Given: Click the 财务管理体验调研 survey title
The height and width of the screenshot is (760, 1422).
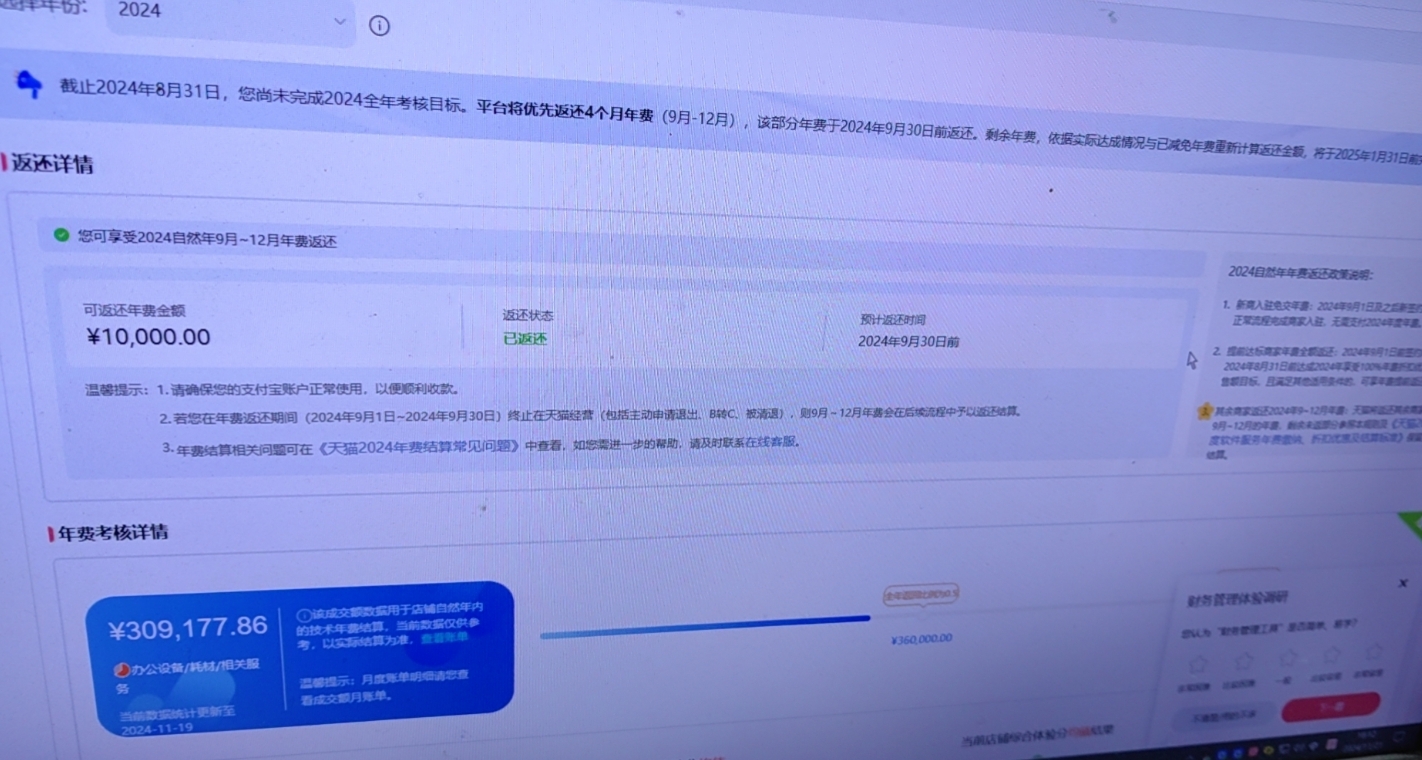Looking at the screenshot, I should click(x=1237, y=598).
